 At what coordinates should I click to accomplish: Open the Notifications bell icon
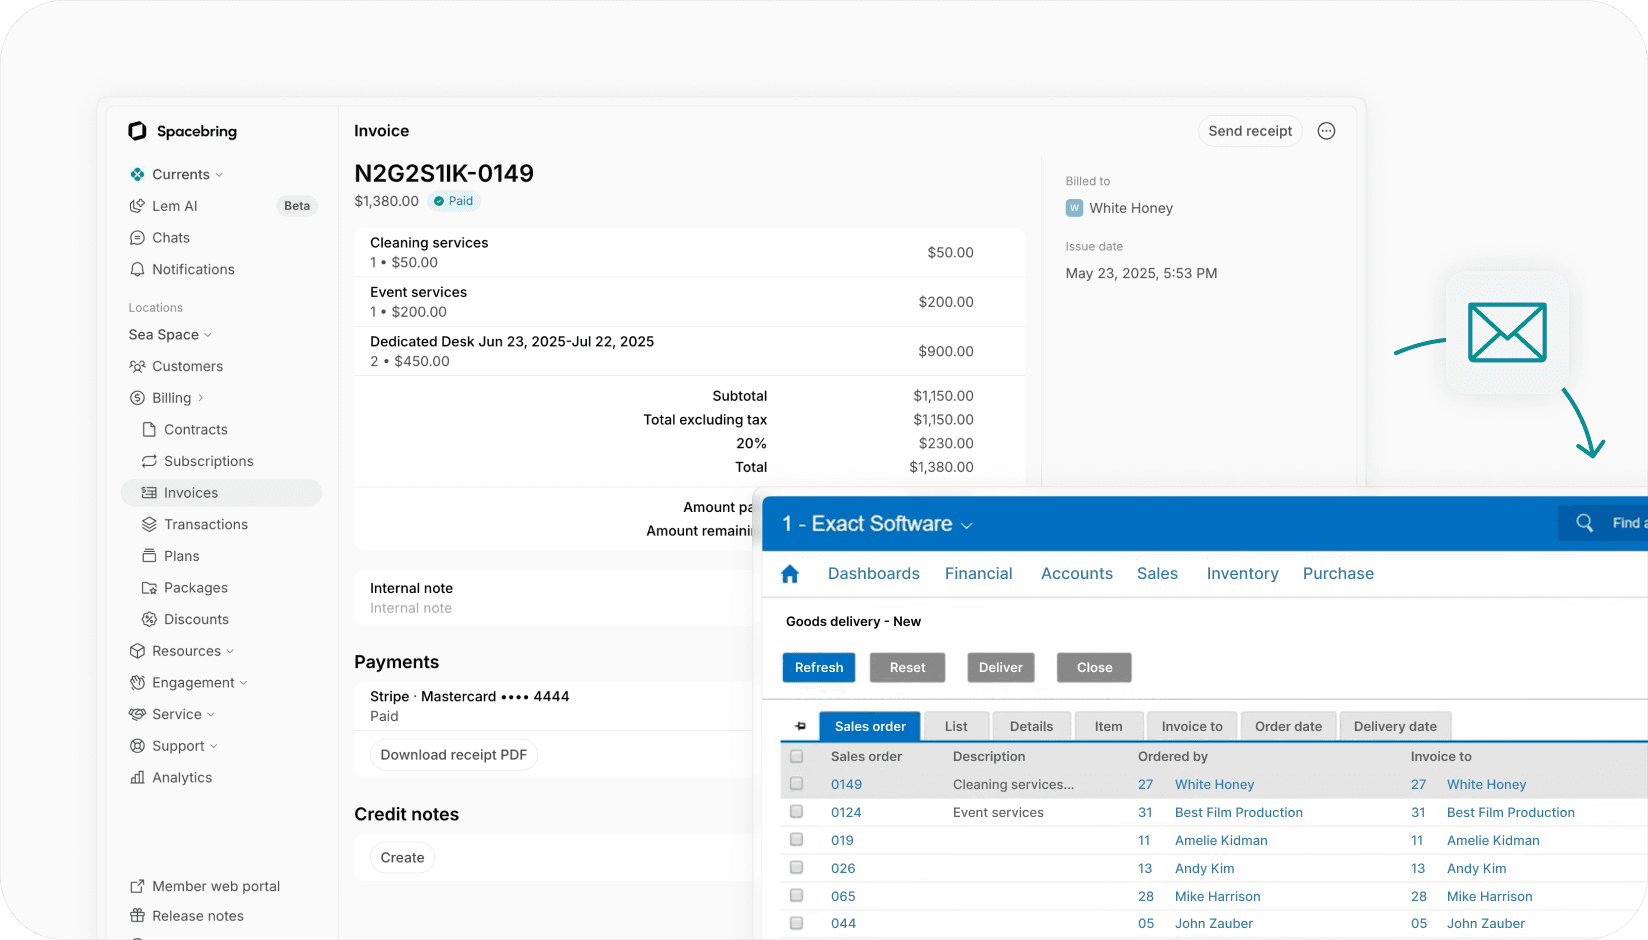pos(137,270)
